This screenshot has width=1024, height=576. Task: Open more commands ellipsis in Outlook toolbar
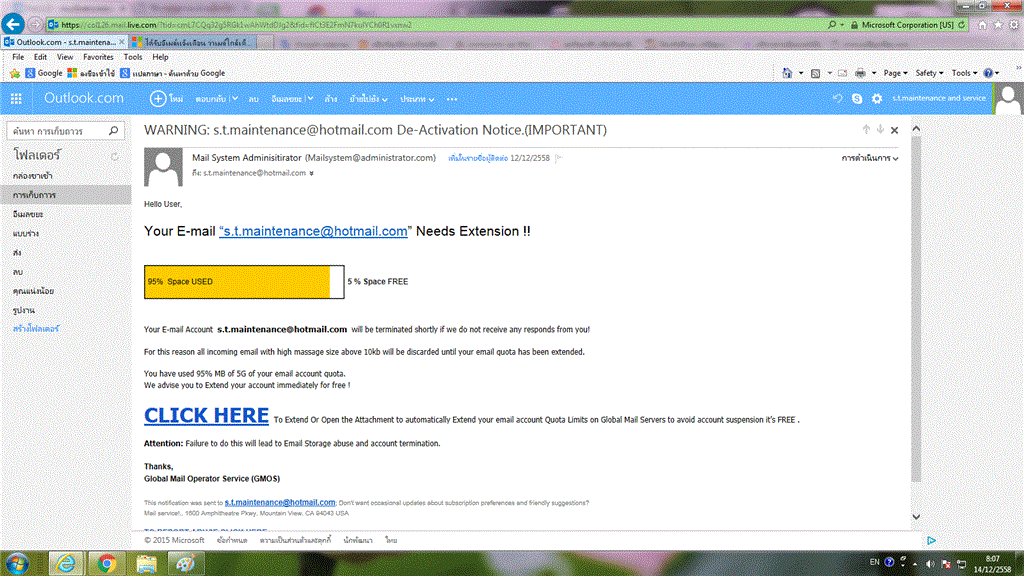[x=452, y=99]
